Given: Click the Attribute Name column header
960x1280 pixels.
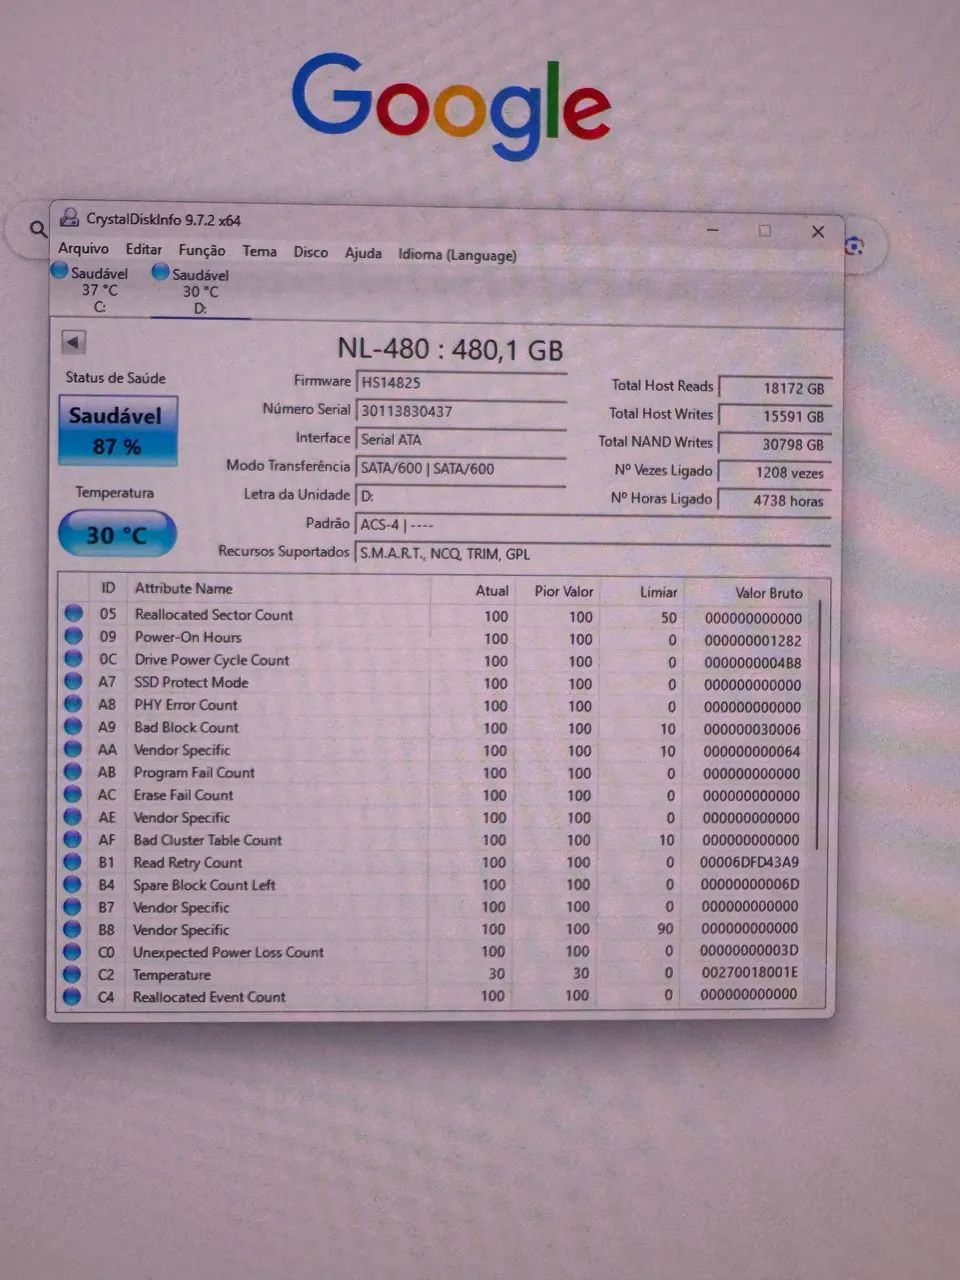Looking at the screenshot, I should 184,589.
